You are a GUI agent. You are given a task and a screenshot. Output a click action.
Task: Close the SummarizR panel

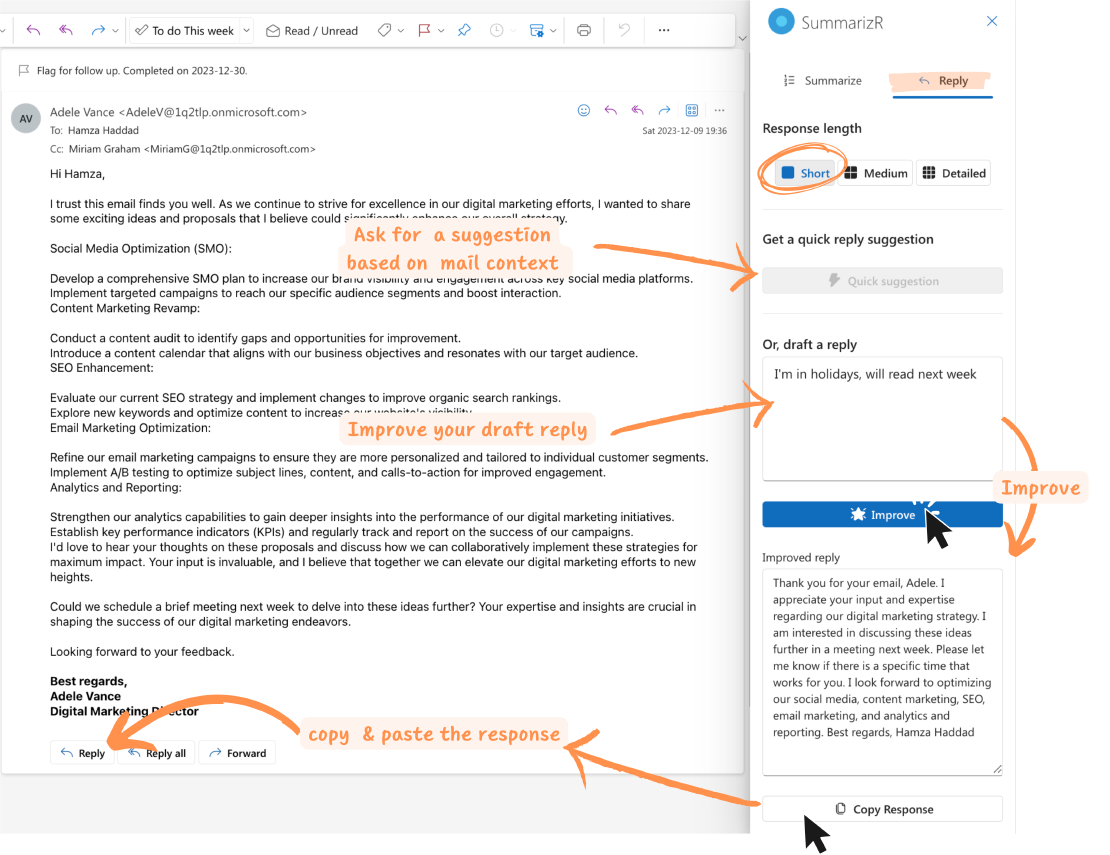(992, 21)
